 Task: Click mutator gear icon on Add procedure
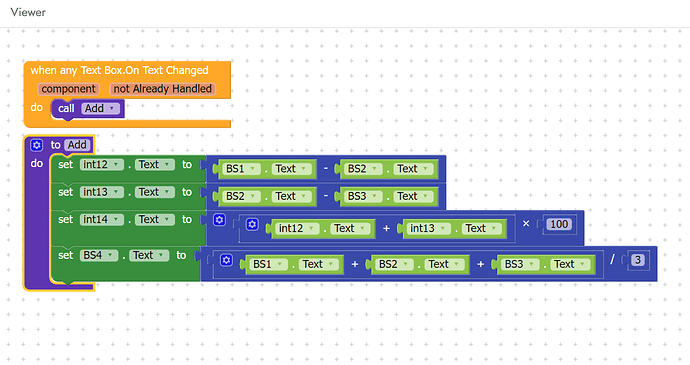coord(37,145)
